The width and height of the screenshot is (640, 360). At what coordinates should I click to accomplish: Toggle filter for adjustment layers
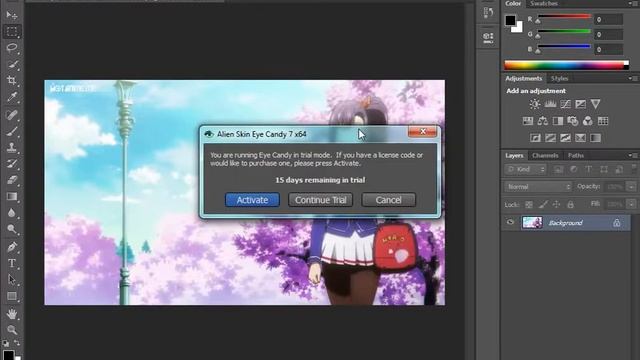573,169
